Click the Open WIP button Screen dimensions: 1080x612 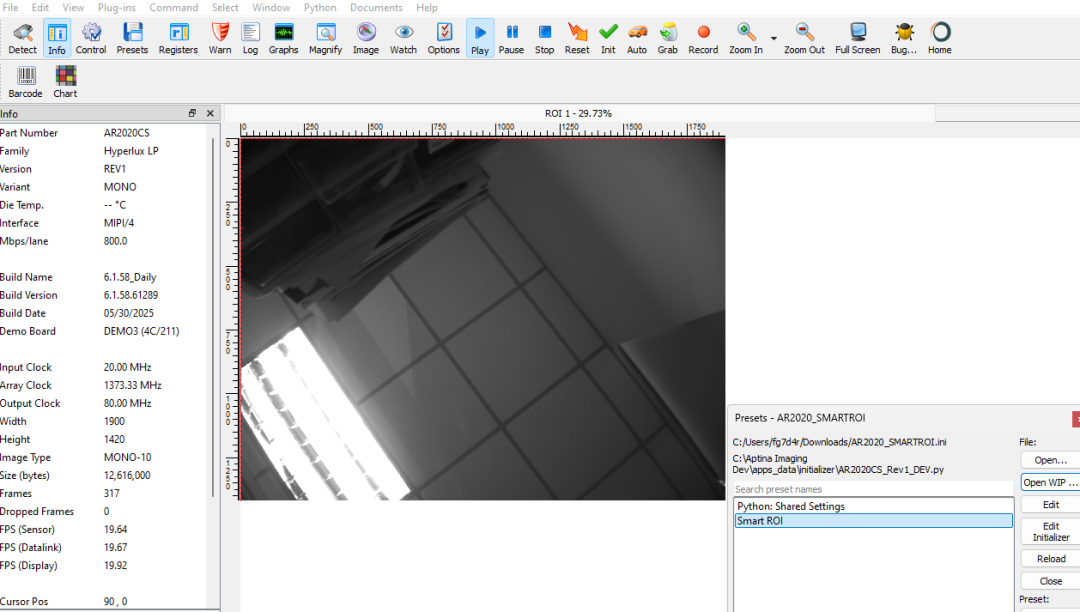click(x=1050, y=483)
